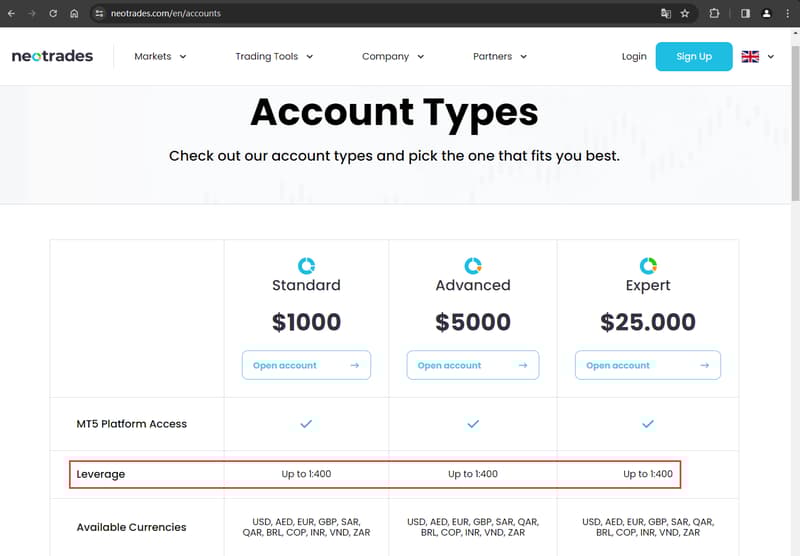
Task: Open browser extensions puzzle icon
Action: [x=714, y=14]
